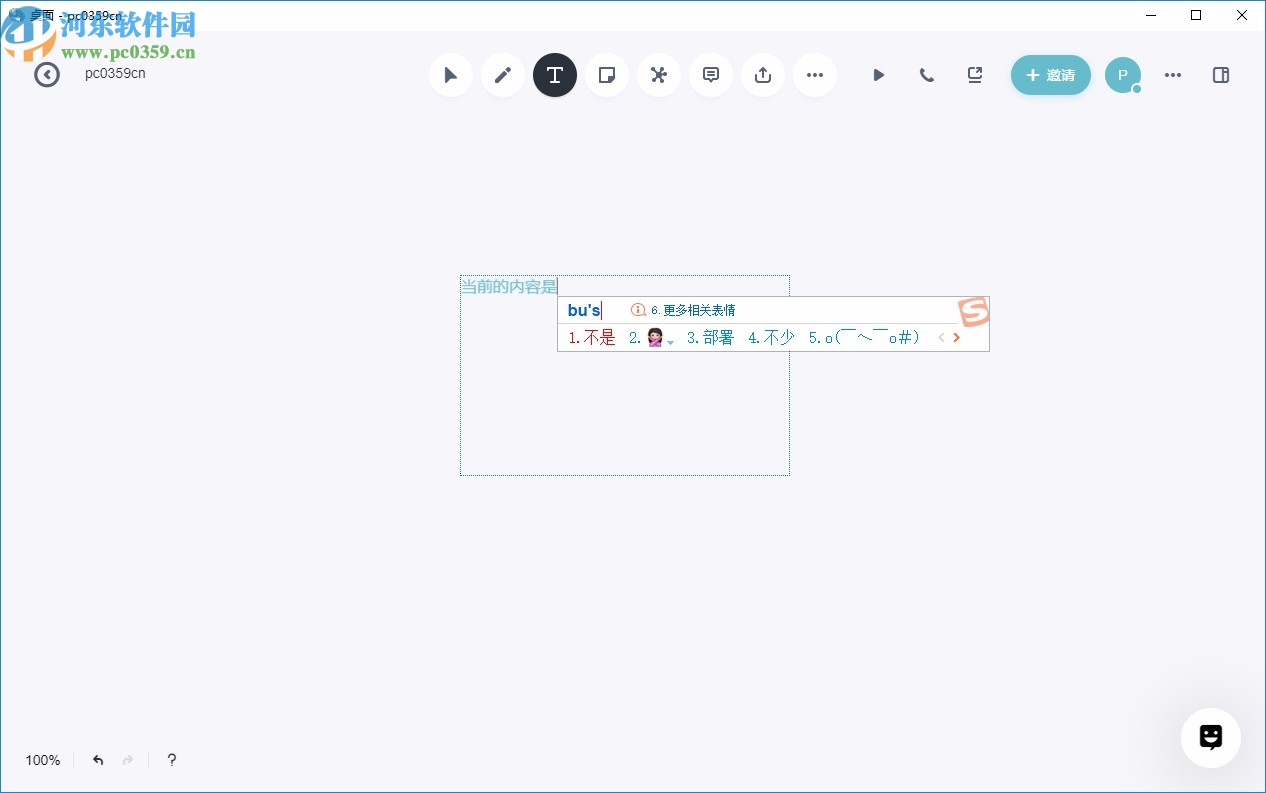Select the text tool in the toolbar

pyautogui.click(x=555, y=75)
